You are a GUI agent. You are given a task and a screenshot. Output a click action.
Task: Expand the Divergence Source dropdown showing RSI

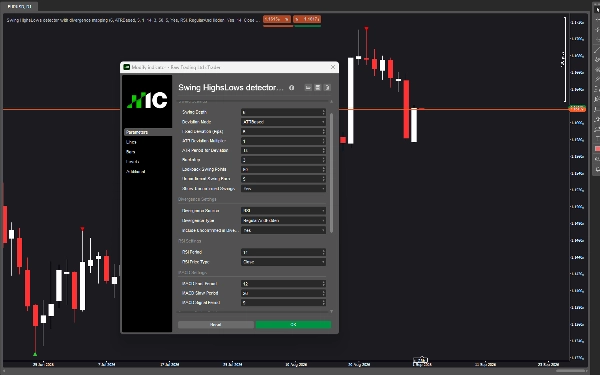click(283, 210)
